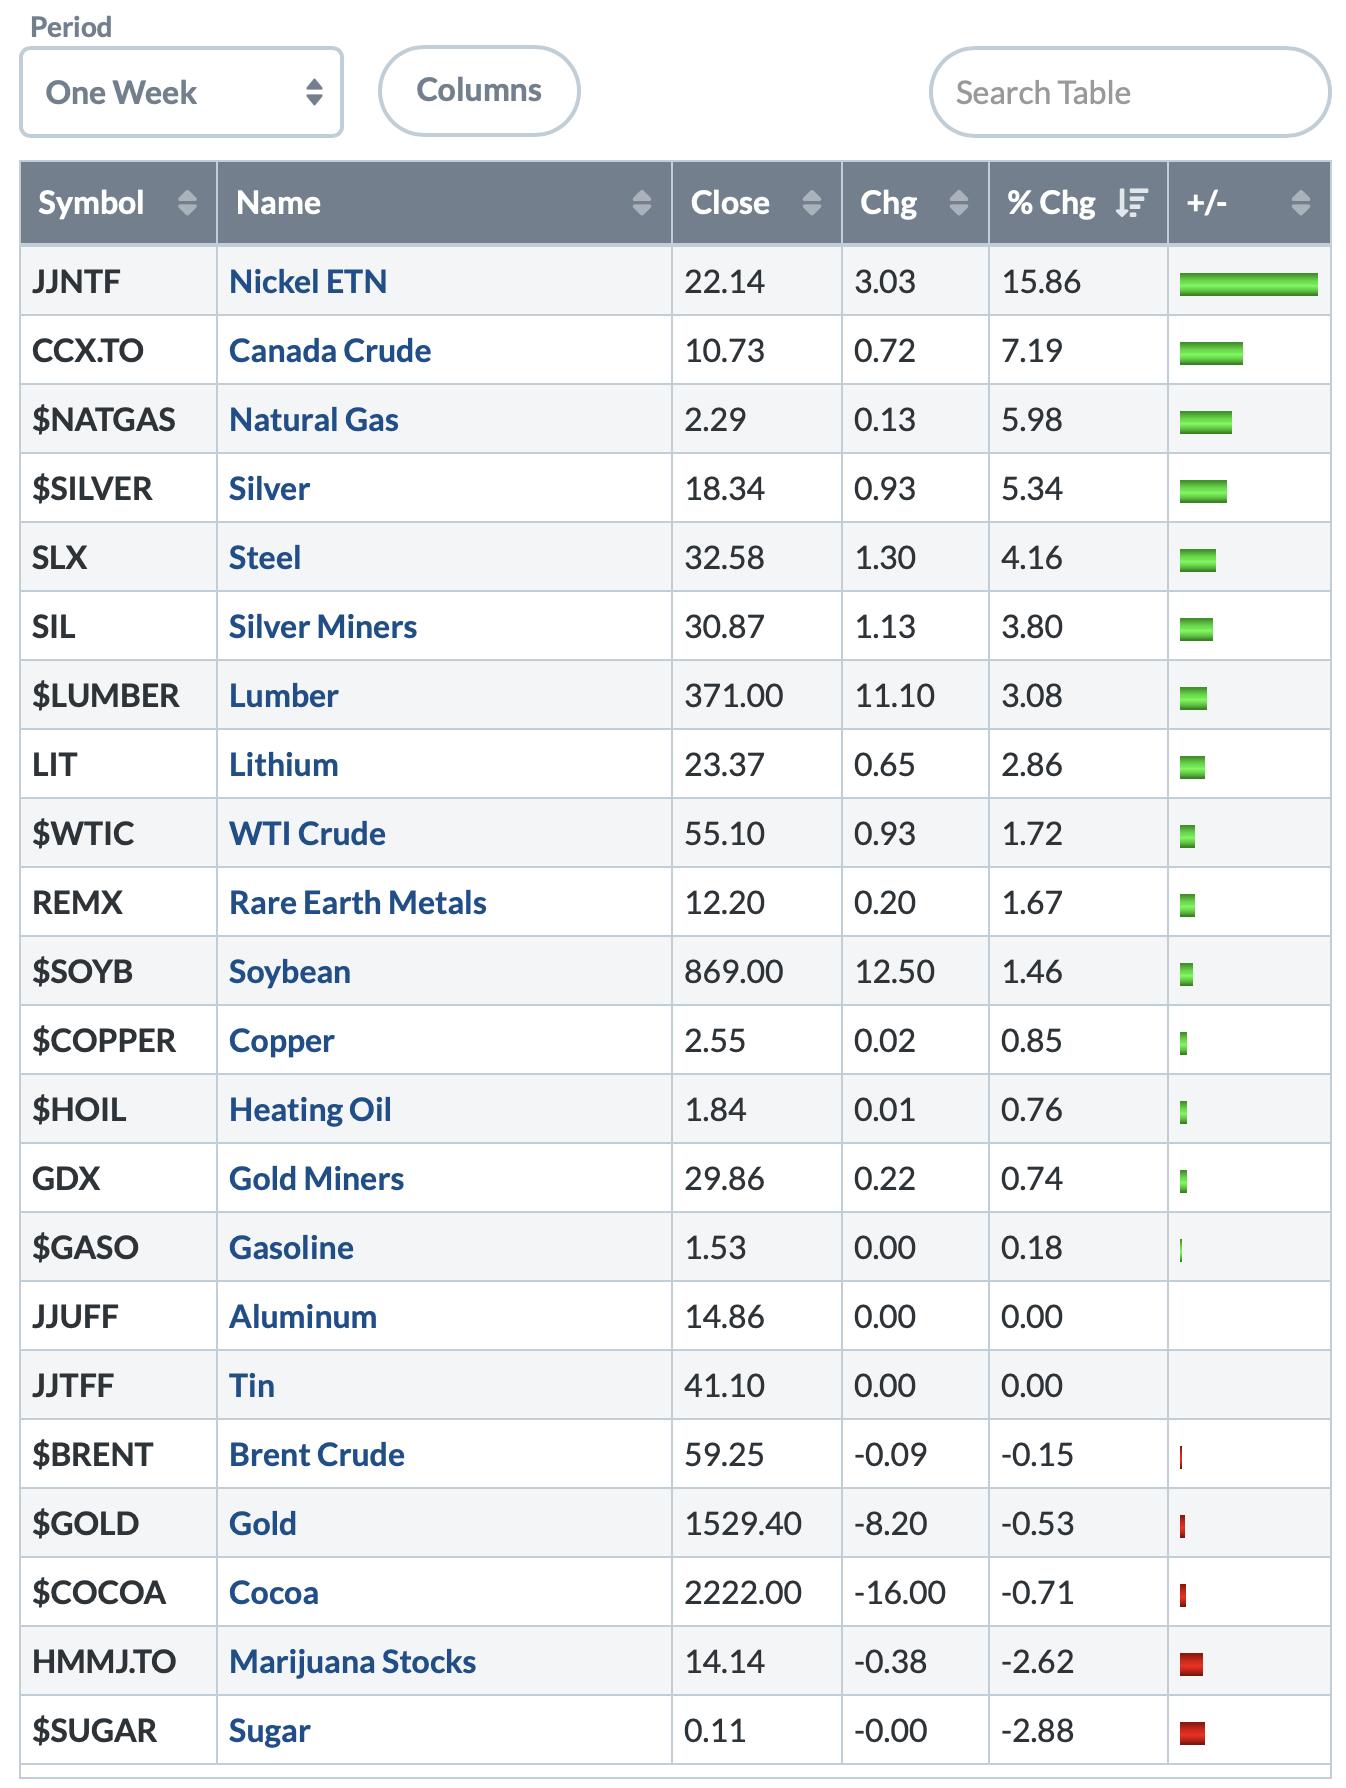Open the Marijuana Stocks link
Viewport: 1346px width, 1788px height.
pyautogui.click(x=352, y=1662)
